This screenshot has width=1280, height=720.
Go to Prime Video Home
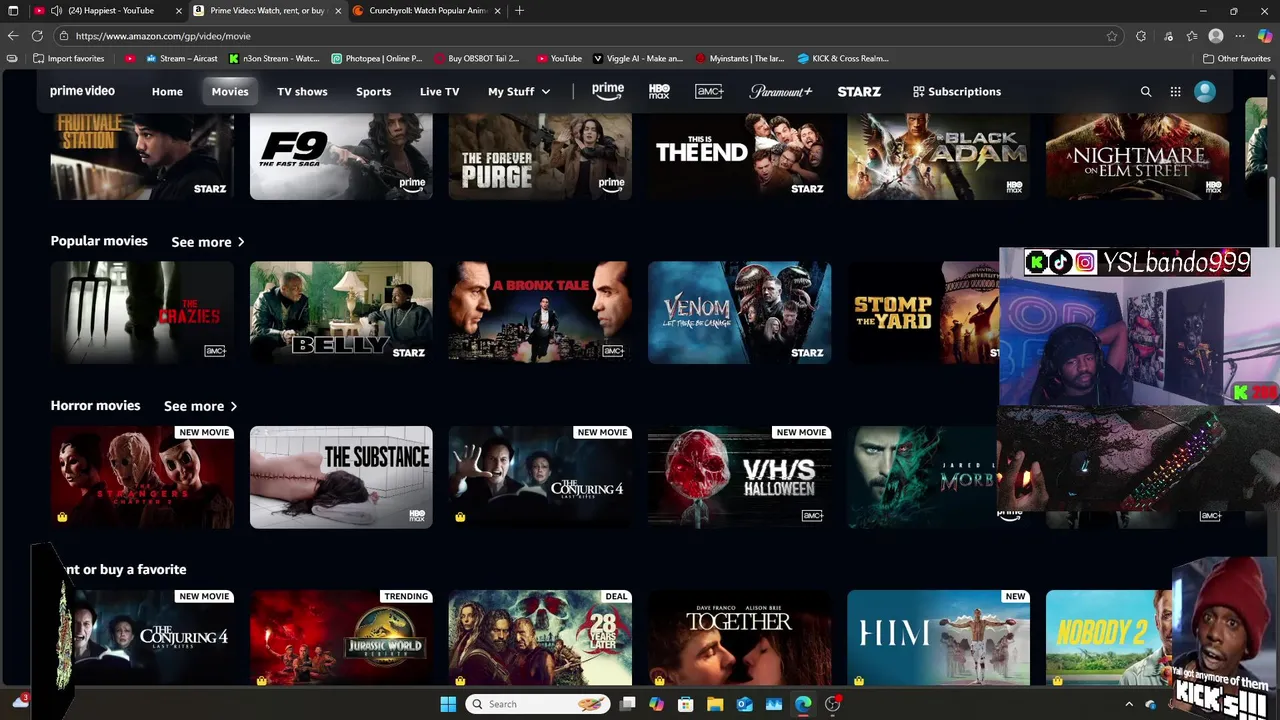coord(167,91)
